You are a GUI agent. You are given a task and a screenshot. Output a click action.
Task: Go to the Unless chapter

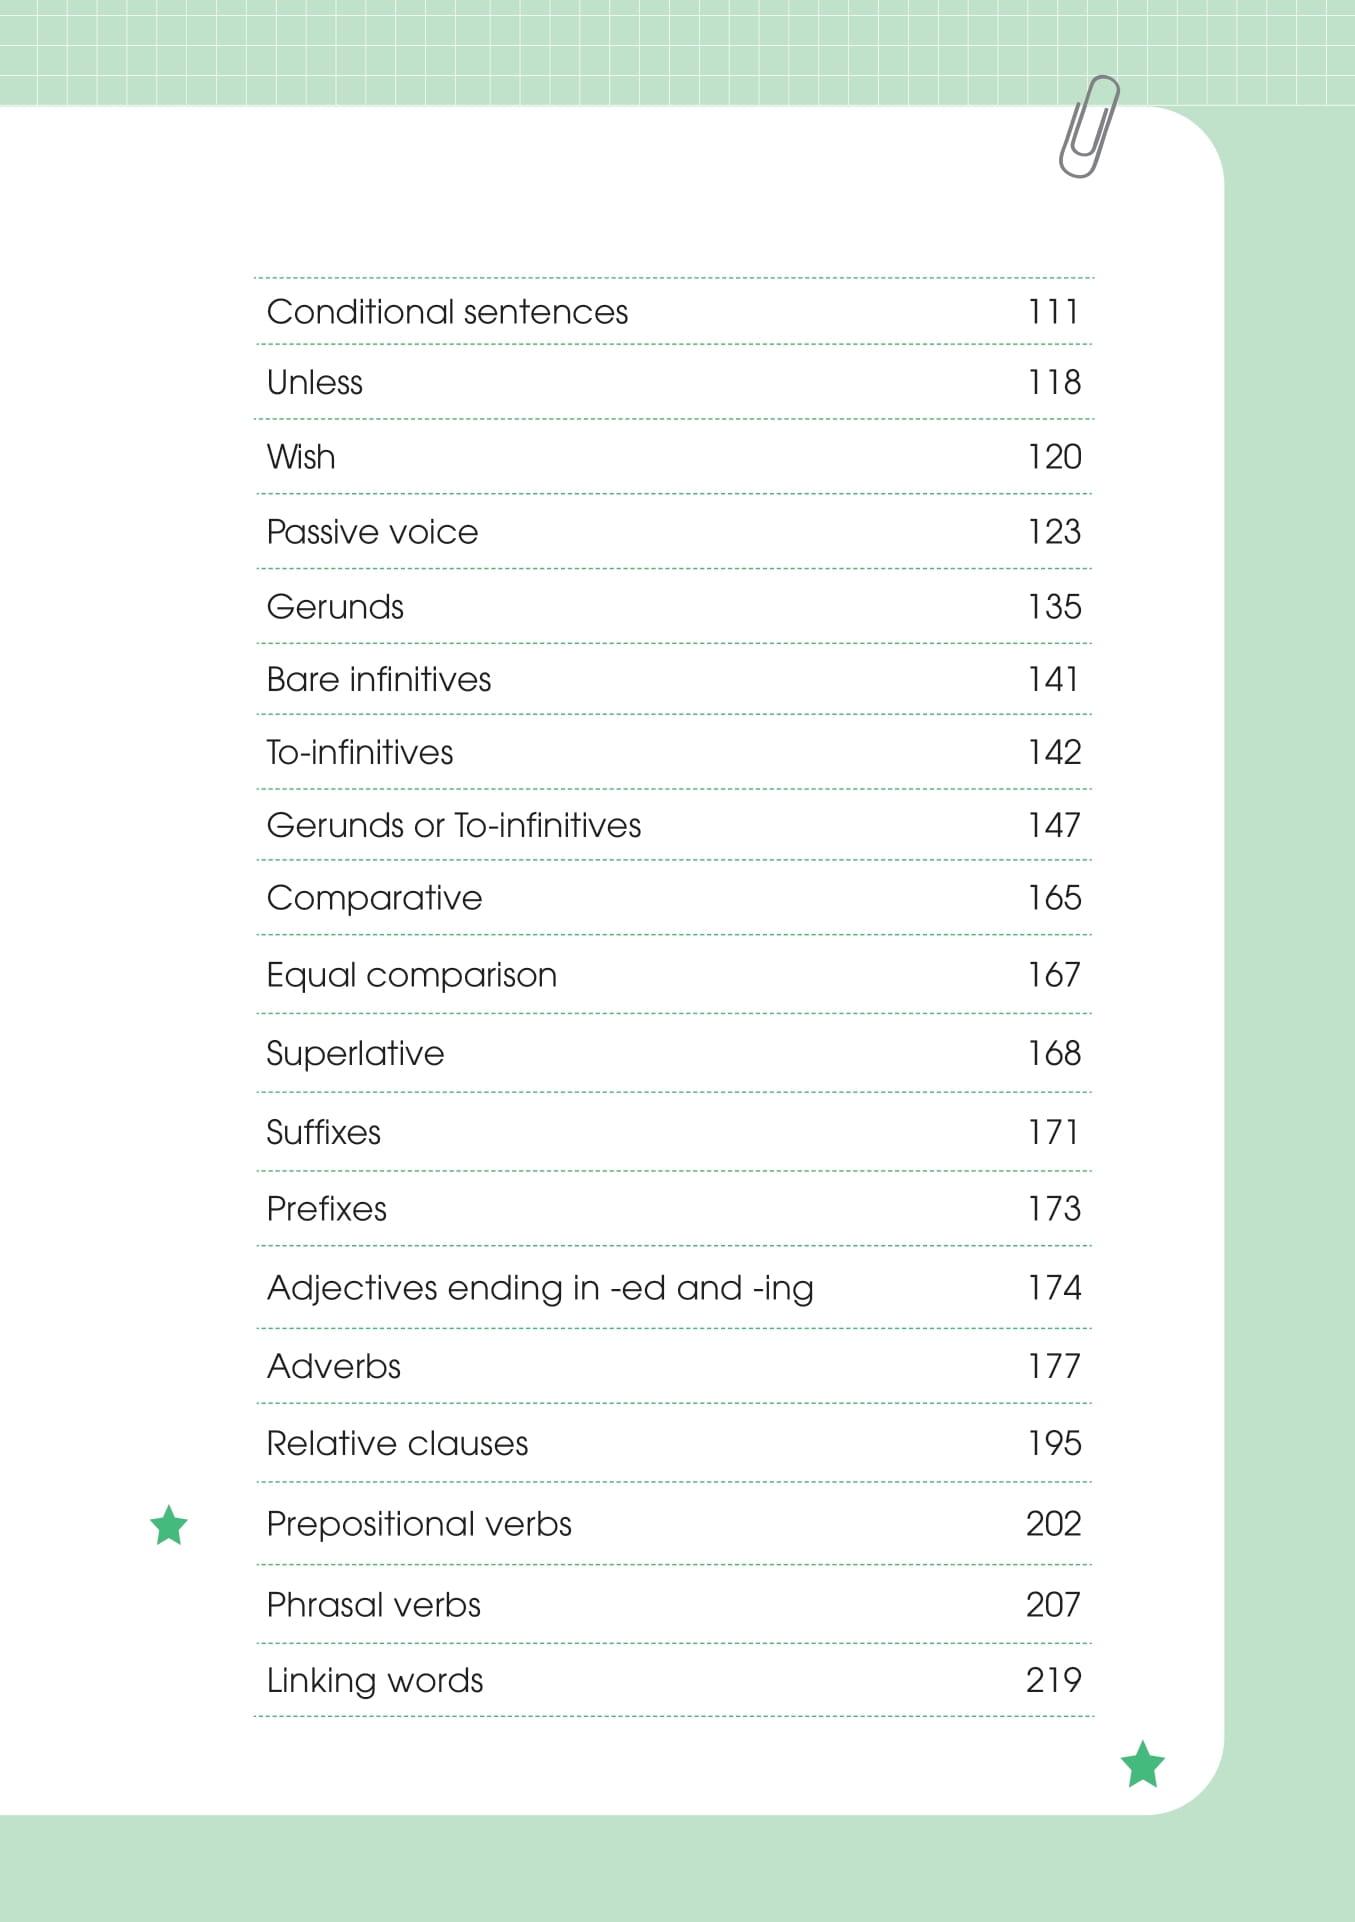point(314,383)
